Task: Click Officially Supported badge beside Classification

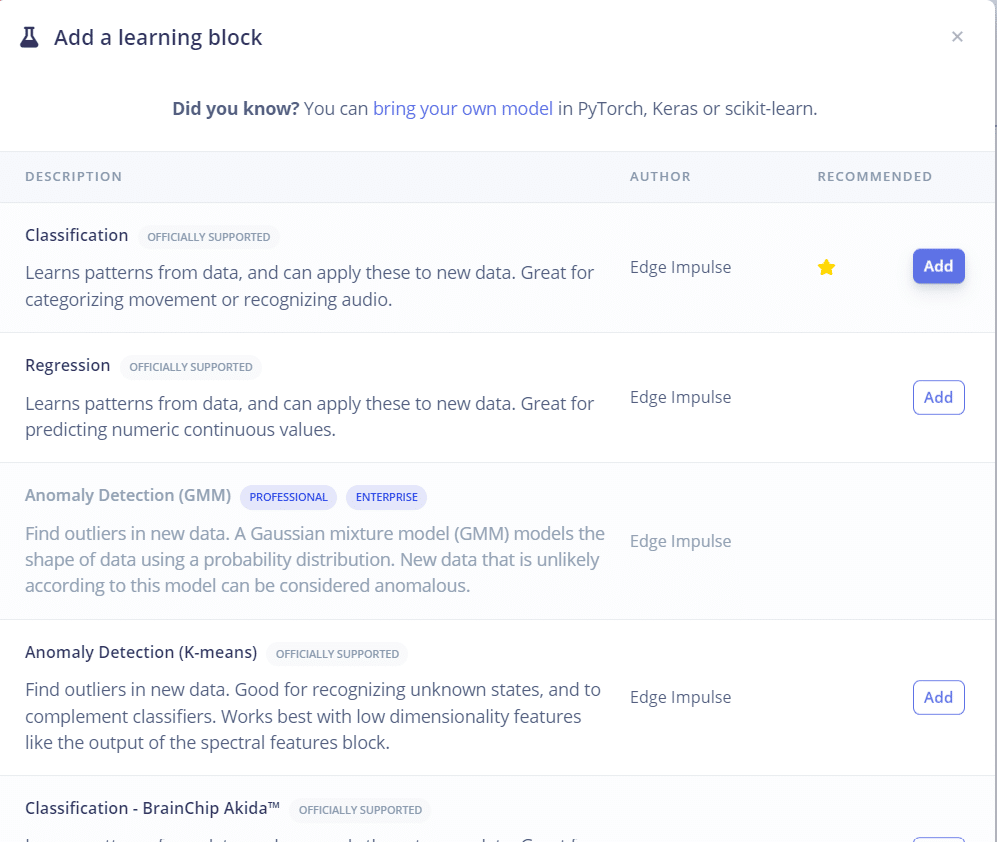Action: click(208, 237)
